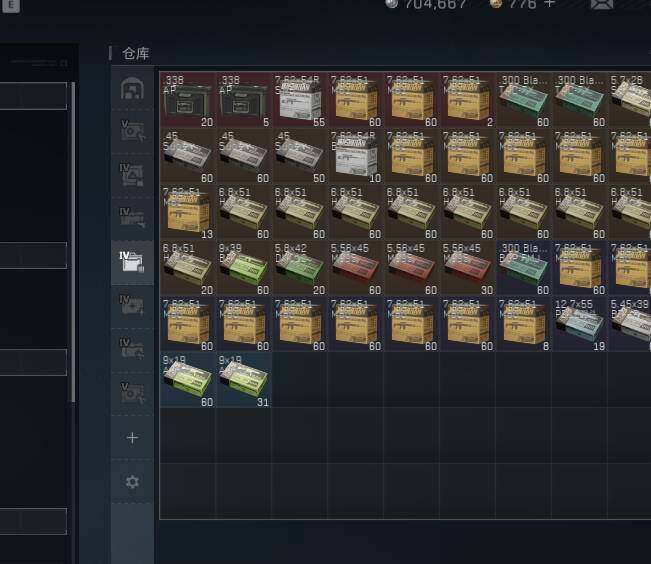
Task: Select the 5.56x45 red box with 30 rounds
Action: point(468,268)
